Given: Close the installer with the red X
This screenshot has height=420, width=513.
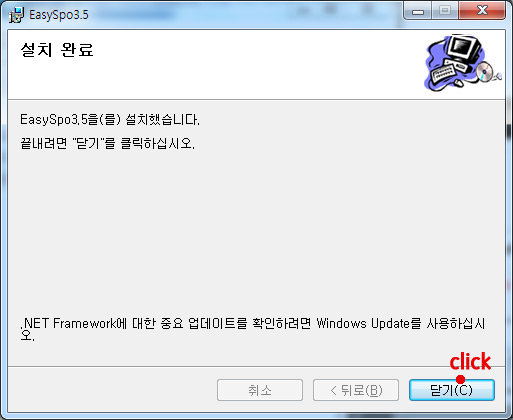Looking at the screenshot, I should click(482, 11).
